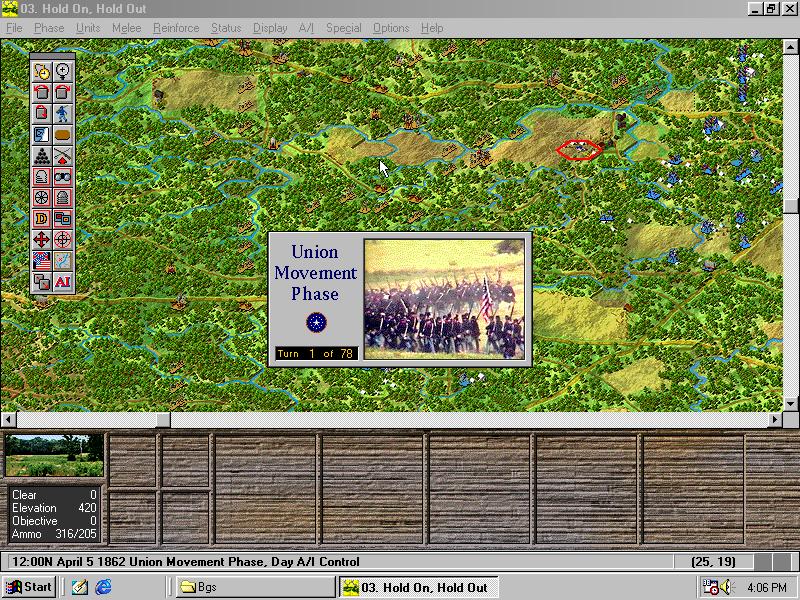The width and height of the screenshot is (800, 600).
Task: Toggle the crossed flags icon
Action: tap(42, 260)
